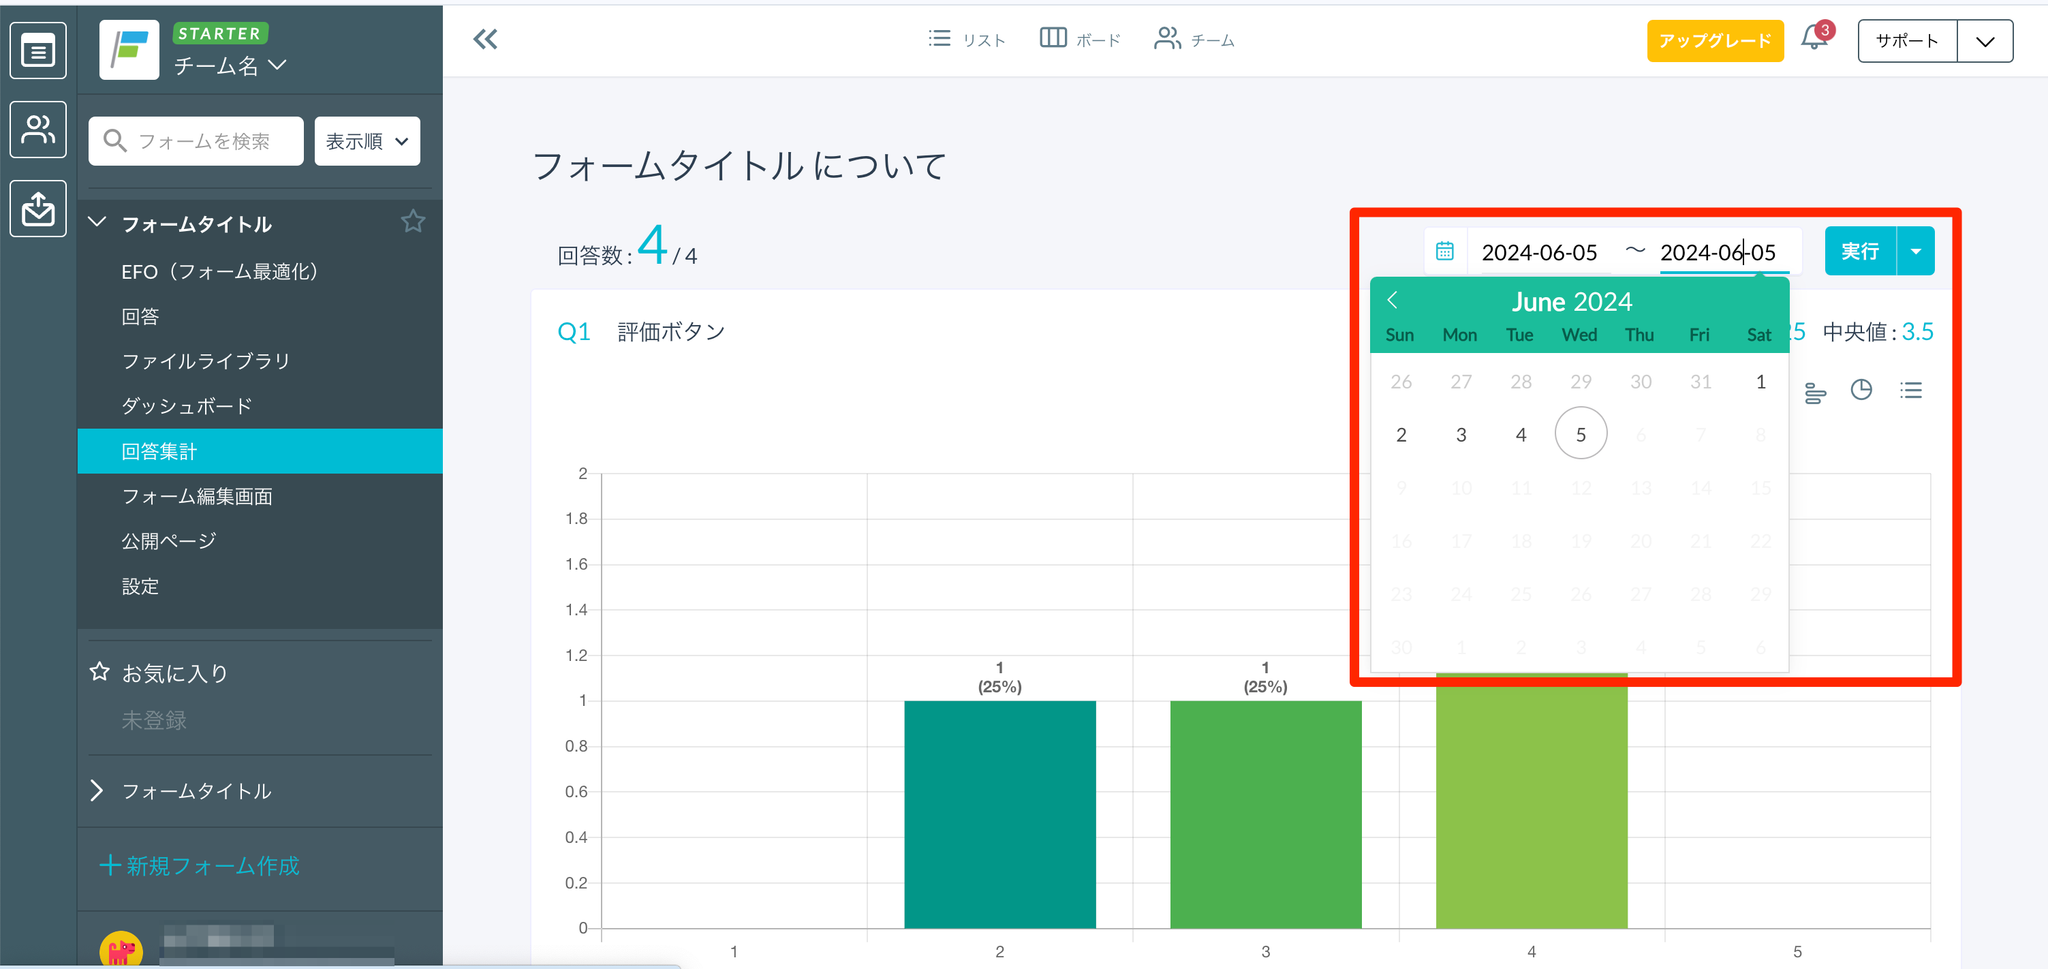Open dropdown arrow next to 実行 button
Viewport: 2048px width, 969px height.
(x=1916, y=251)
